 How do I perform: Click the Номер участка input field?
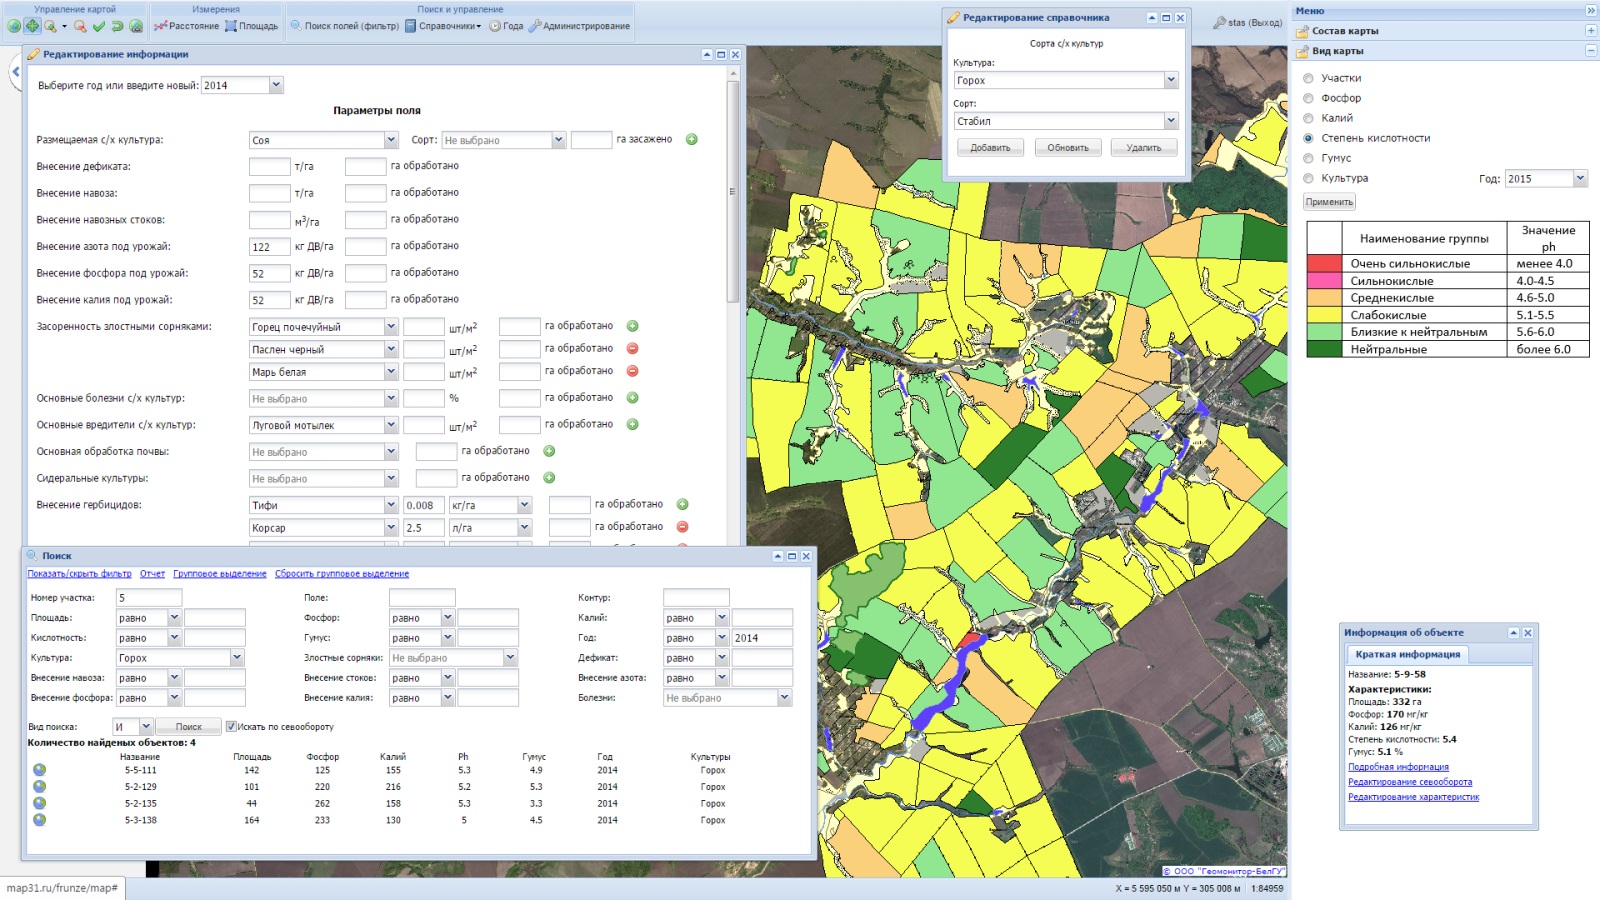pyautogui.click(x=149, y=598)
